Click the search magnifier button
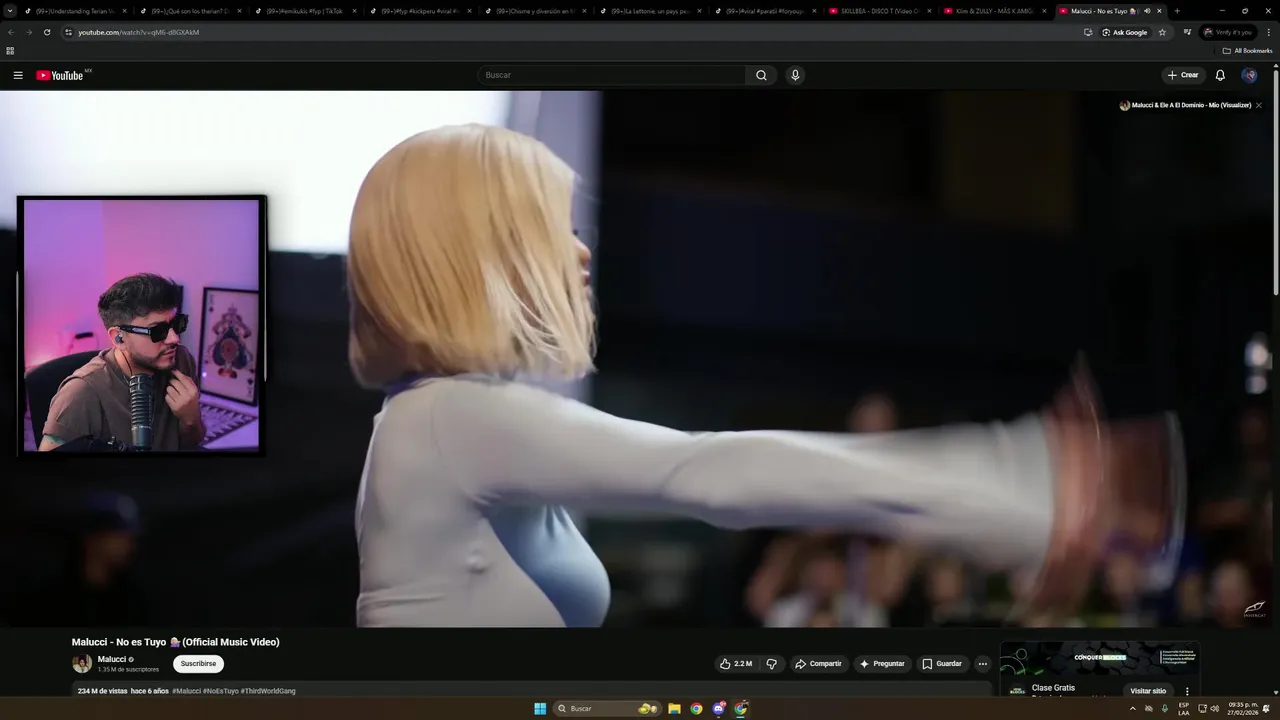The width and height of the screenshot is (1280, 720). (761, 75)
